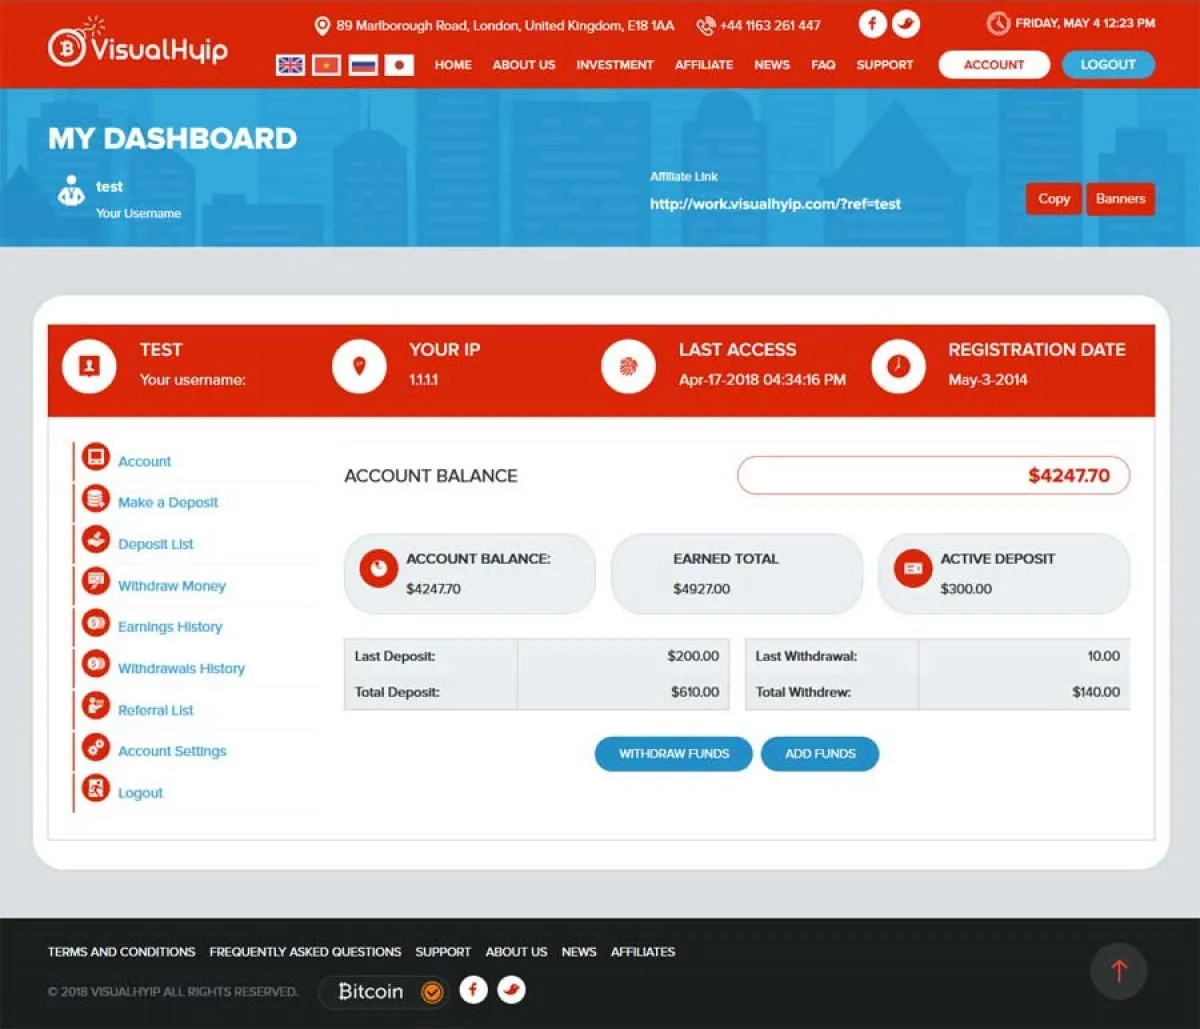Click the Deposit List sidebar icon
This screenshot has width=1200, height=1029.
[96, 541]
